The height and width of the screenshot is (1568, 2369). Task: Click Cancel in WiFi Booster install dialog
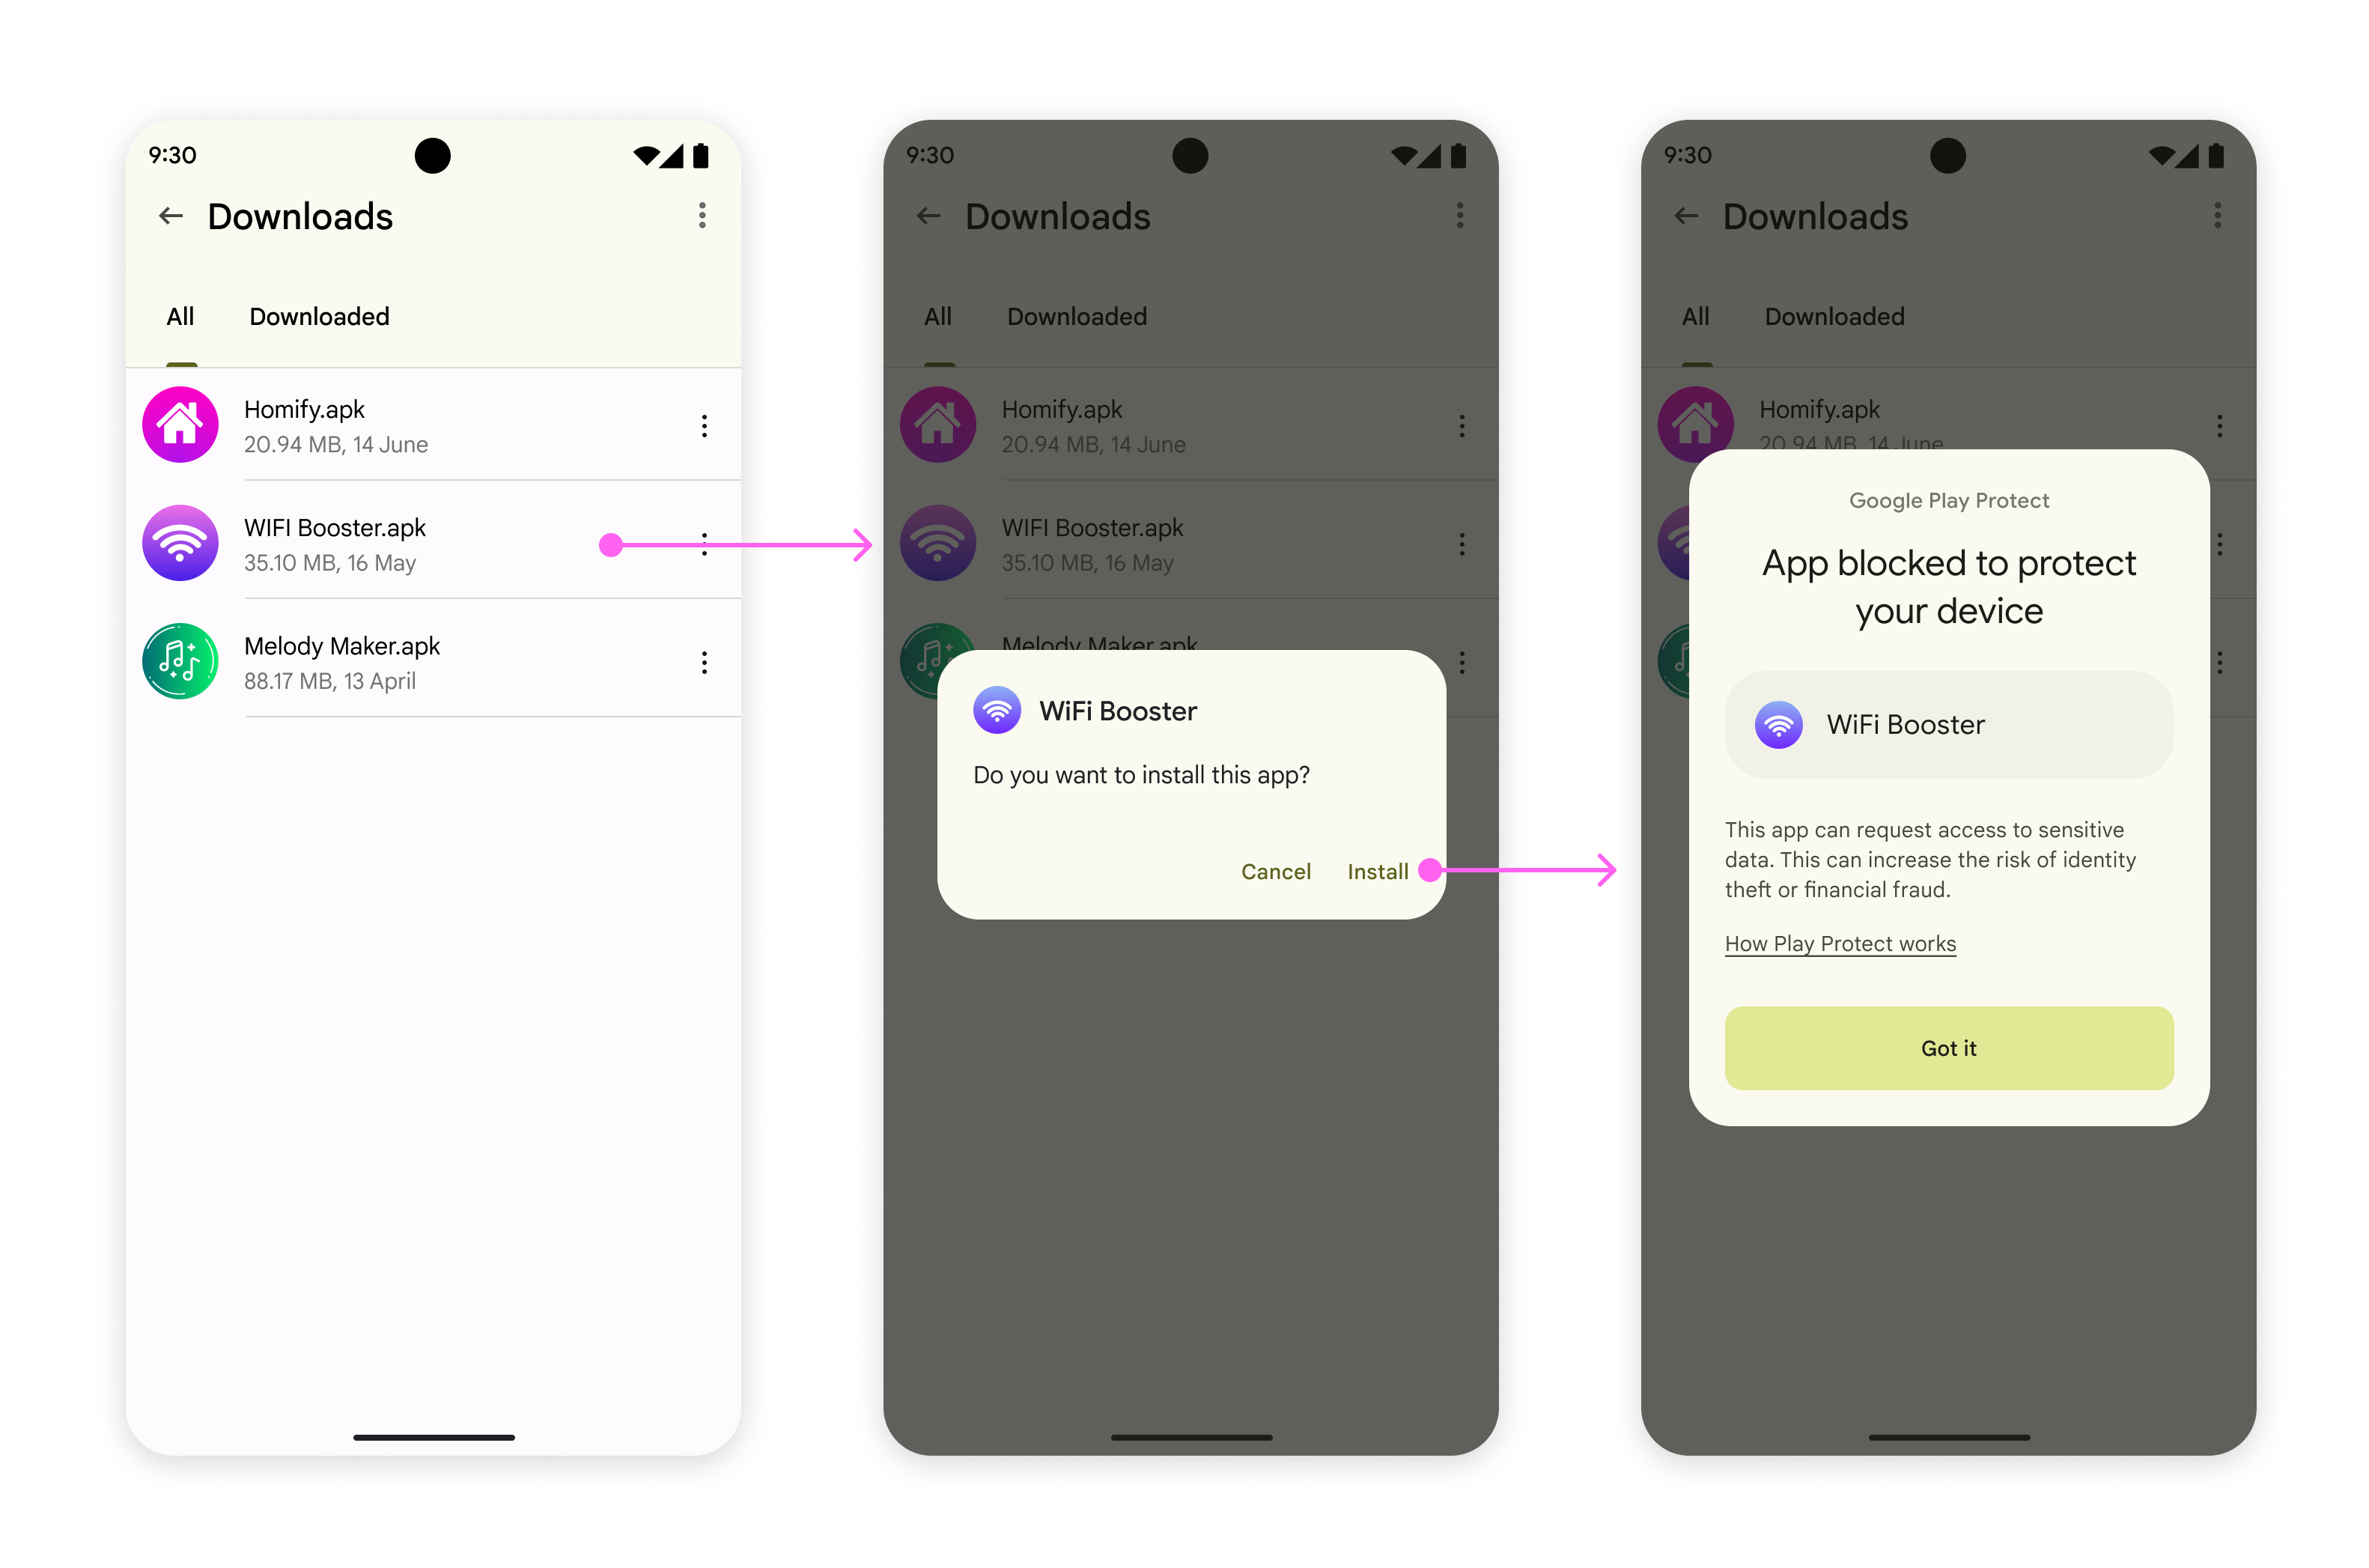[x=1276, y=870]
